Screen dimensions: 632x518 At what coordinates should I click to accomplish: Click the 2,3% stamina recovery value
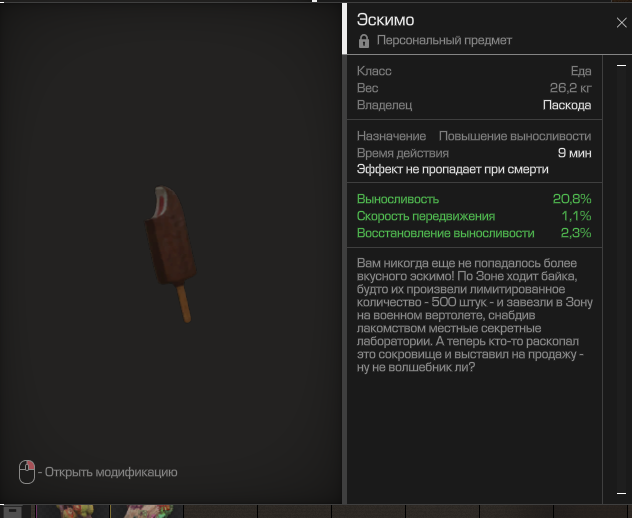tap(576, 233)
